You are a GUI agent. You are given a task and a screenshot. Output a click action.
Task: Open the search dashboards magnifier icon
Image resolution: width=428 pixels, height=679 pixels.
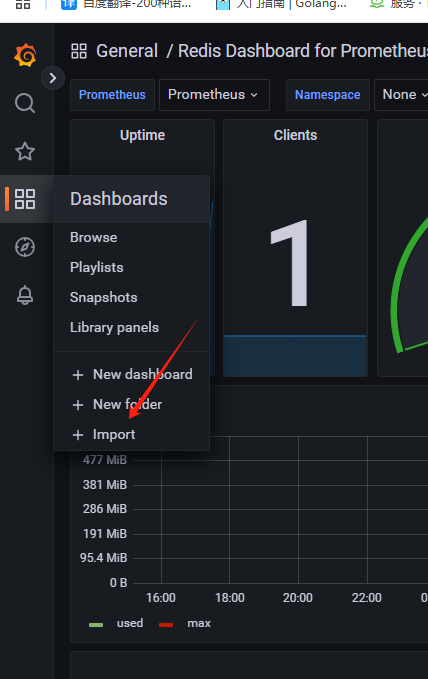pyautogui.click(x=25, y=103)
